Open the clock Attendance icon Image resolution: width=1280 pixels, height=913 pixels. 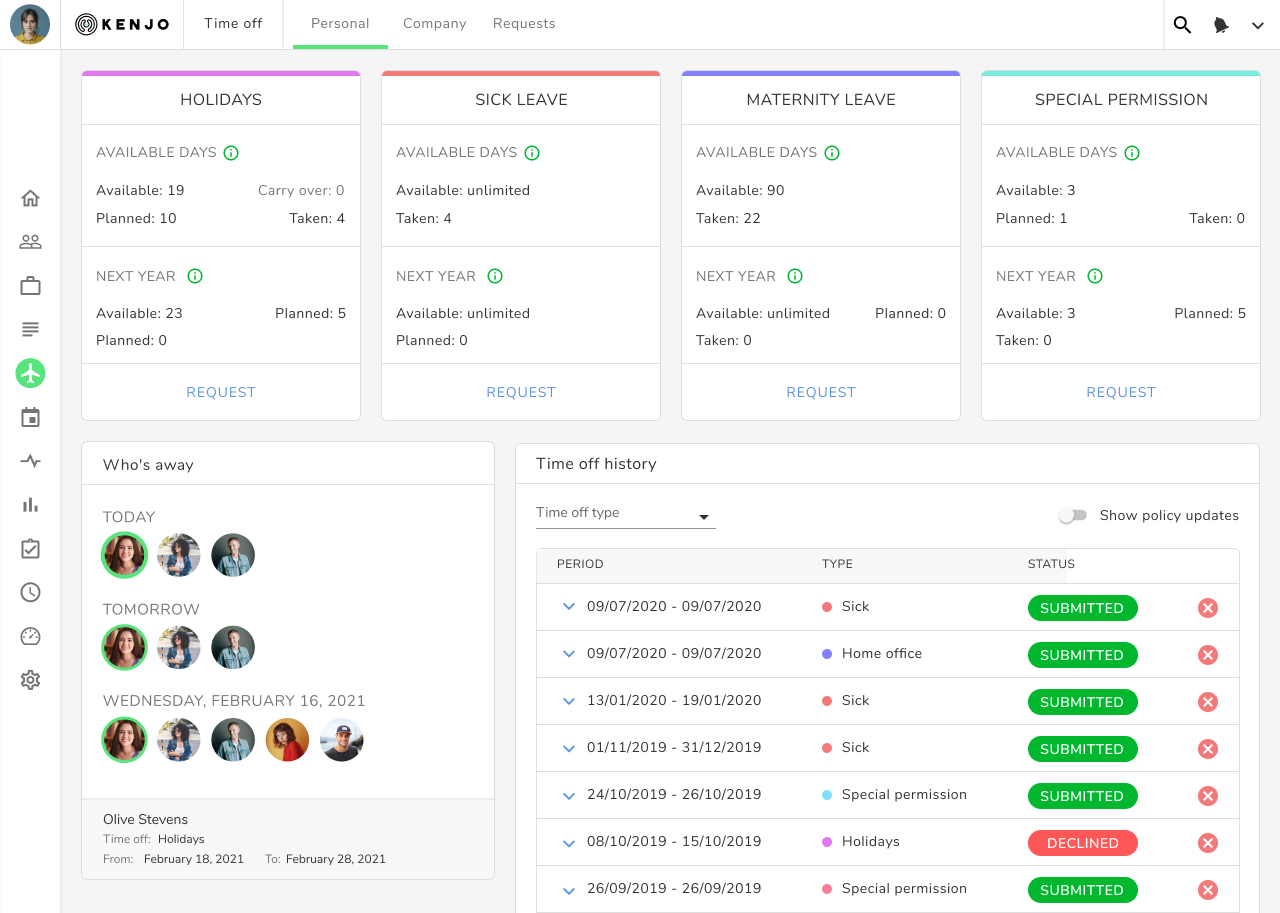pyautogui.click(x=30, y=592)
